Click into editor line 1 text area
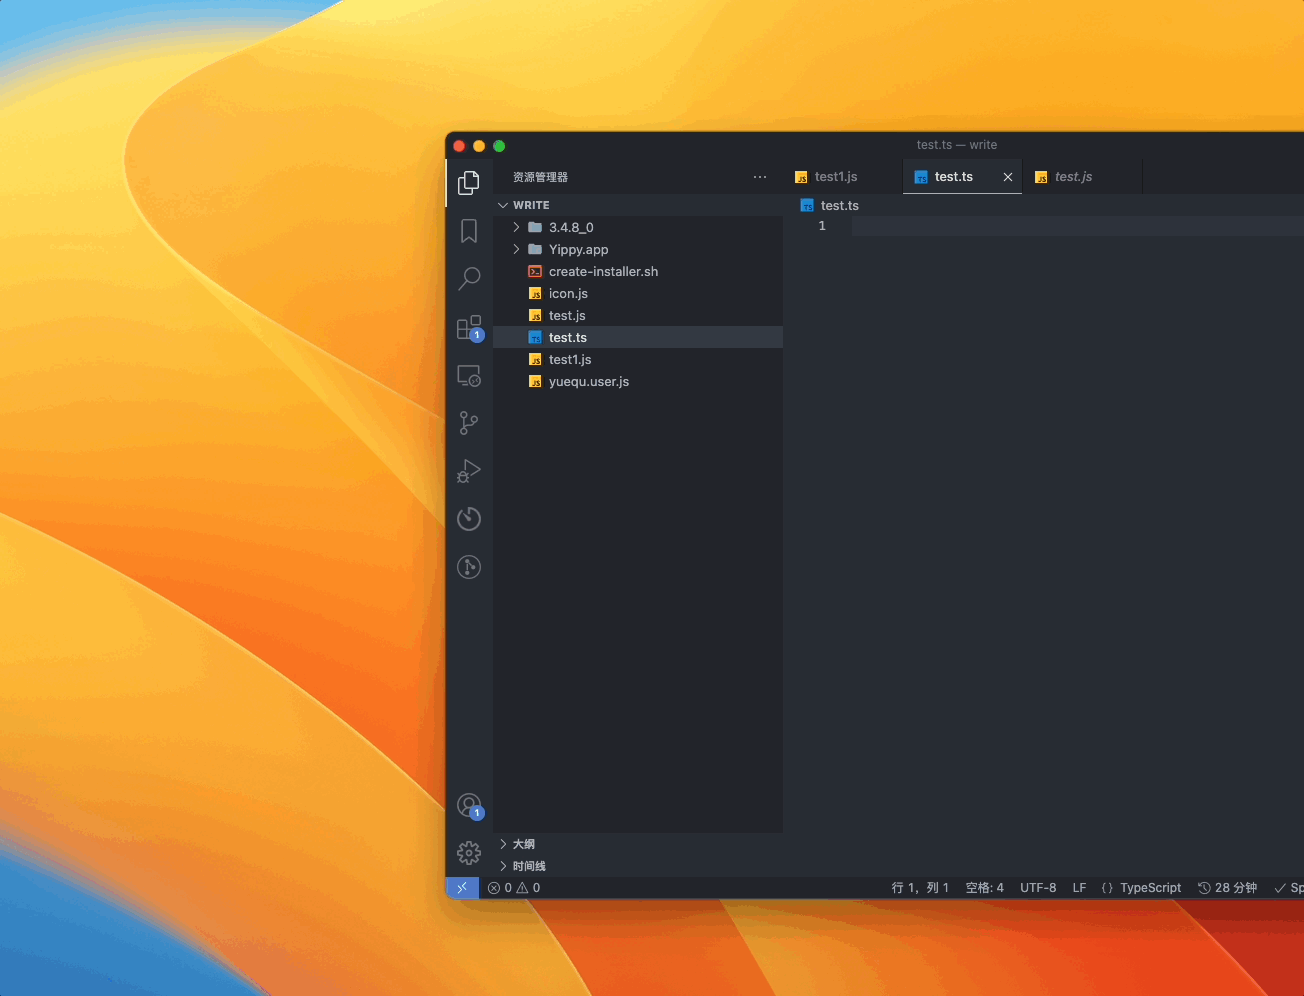Viewport: 1304px width, 996px height. [1078, 227]
